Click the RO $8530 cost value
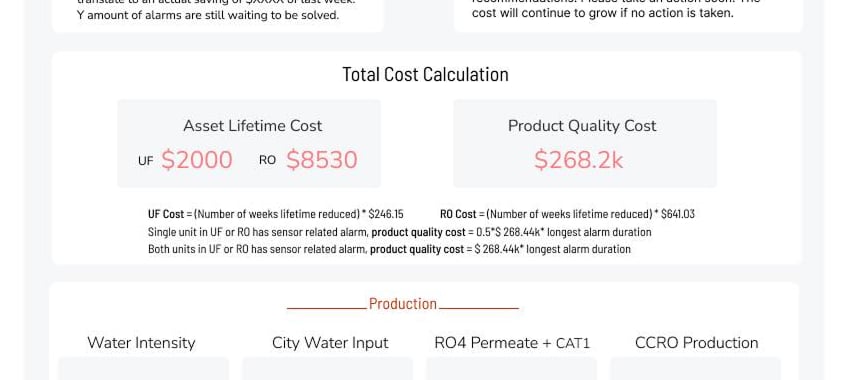858x380 pixels. point(322,160)
